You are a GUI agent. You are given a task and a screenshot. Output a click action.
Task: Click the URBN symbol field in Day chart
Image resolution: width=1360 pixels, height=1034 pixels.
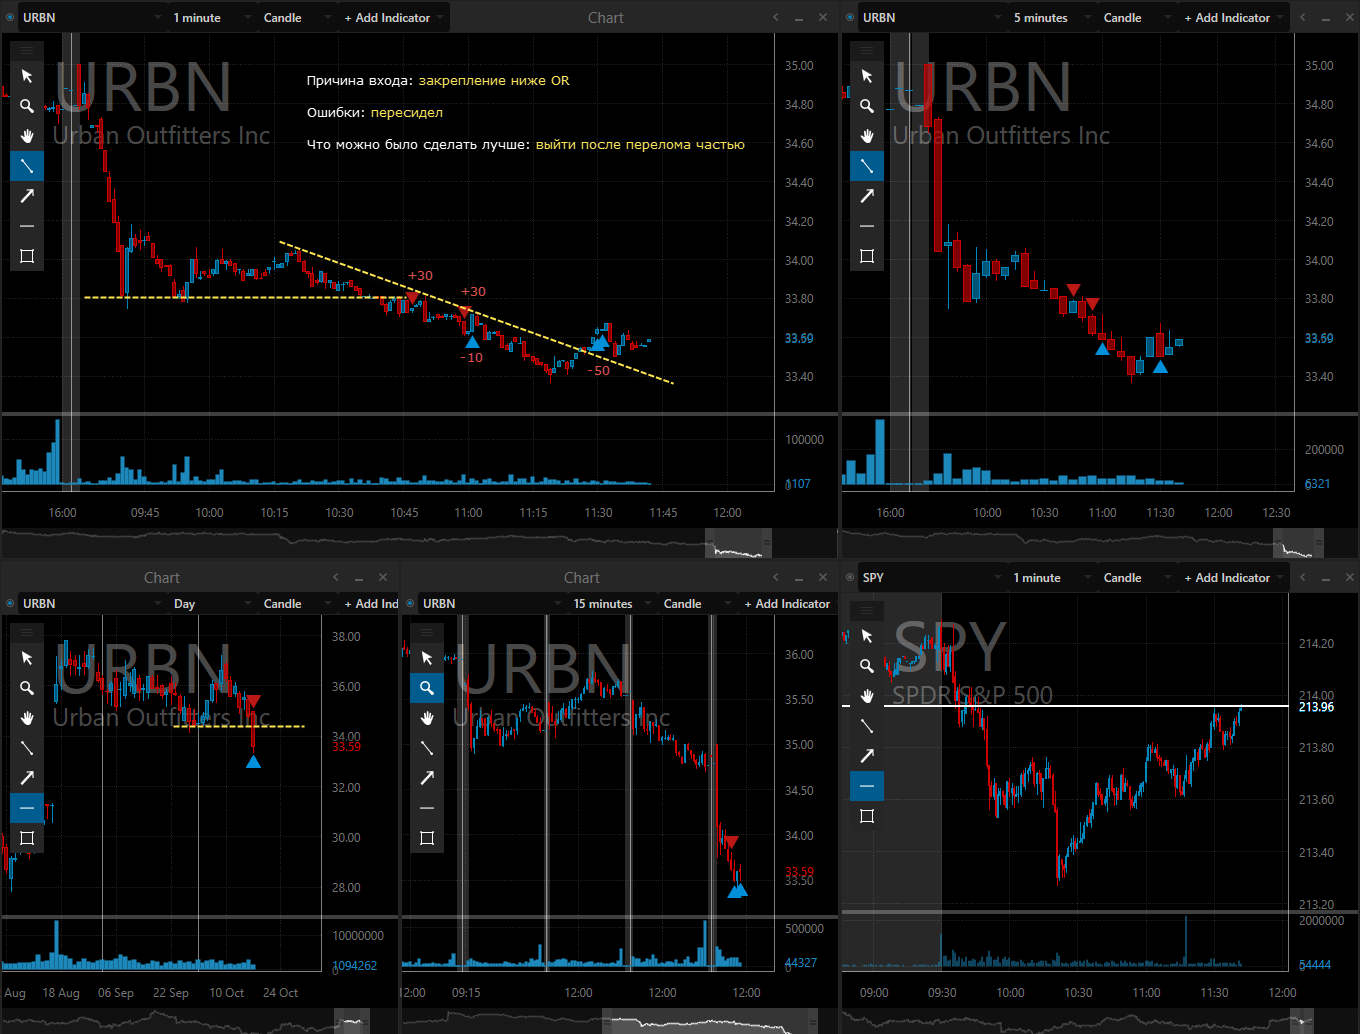pos(90,604)
